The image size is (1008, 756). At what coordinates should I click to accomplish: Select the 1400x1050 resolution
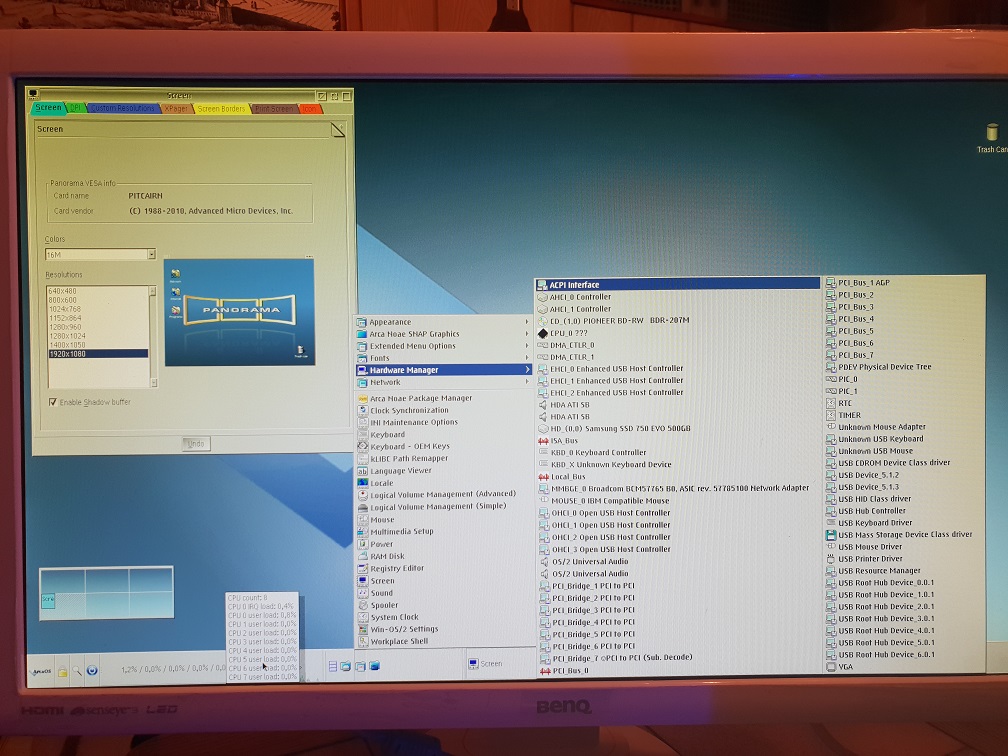pyautogui.click(x=98, y=345)
